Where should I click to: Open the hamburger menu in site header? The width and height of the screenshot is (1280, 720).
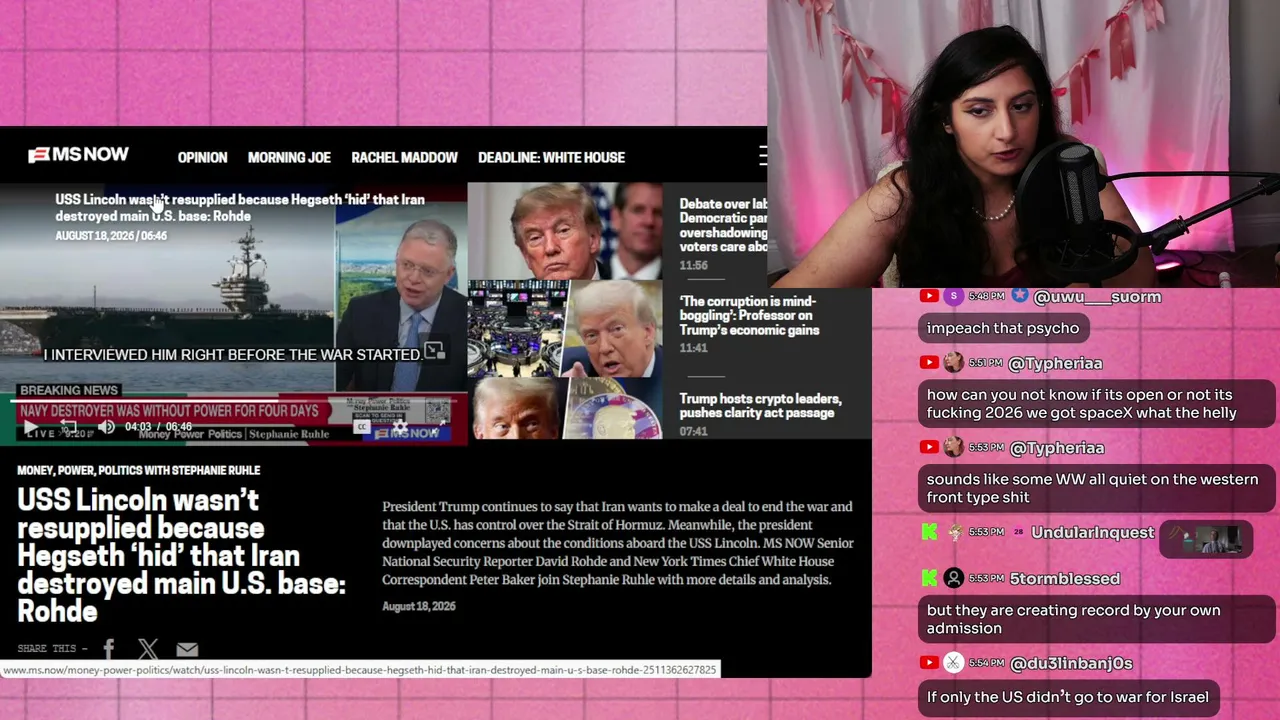[763, 156]
